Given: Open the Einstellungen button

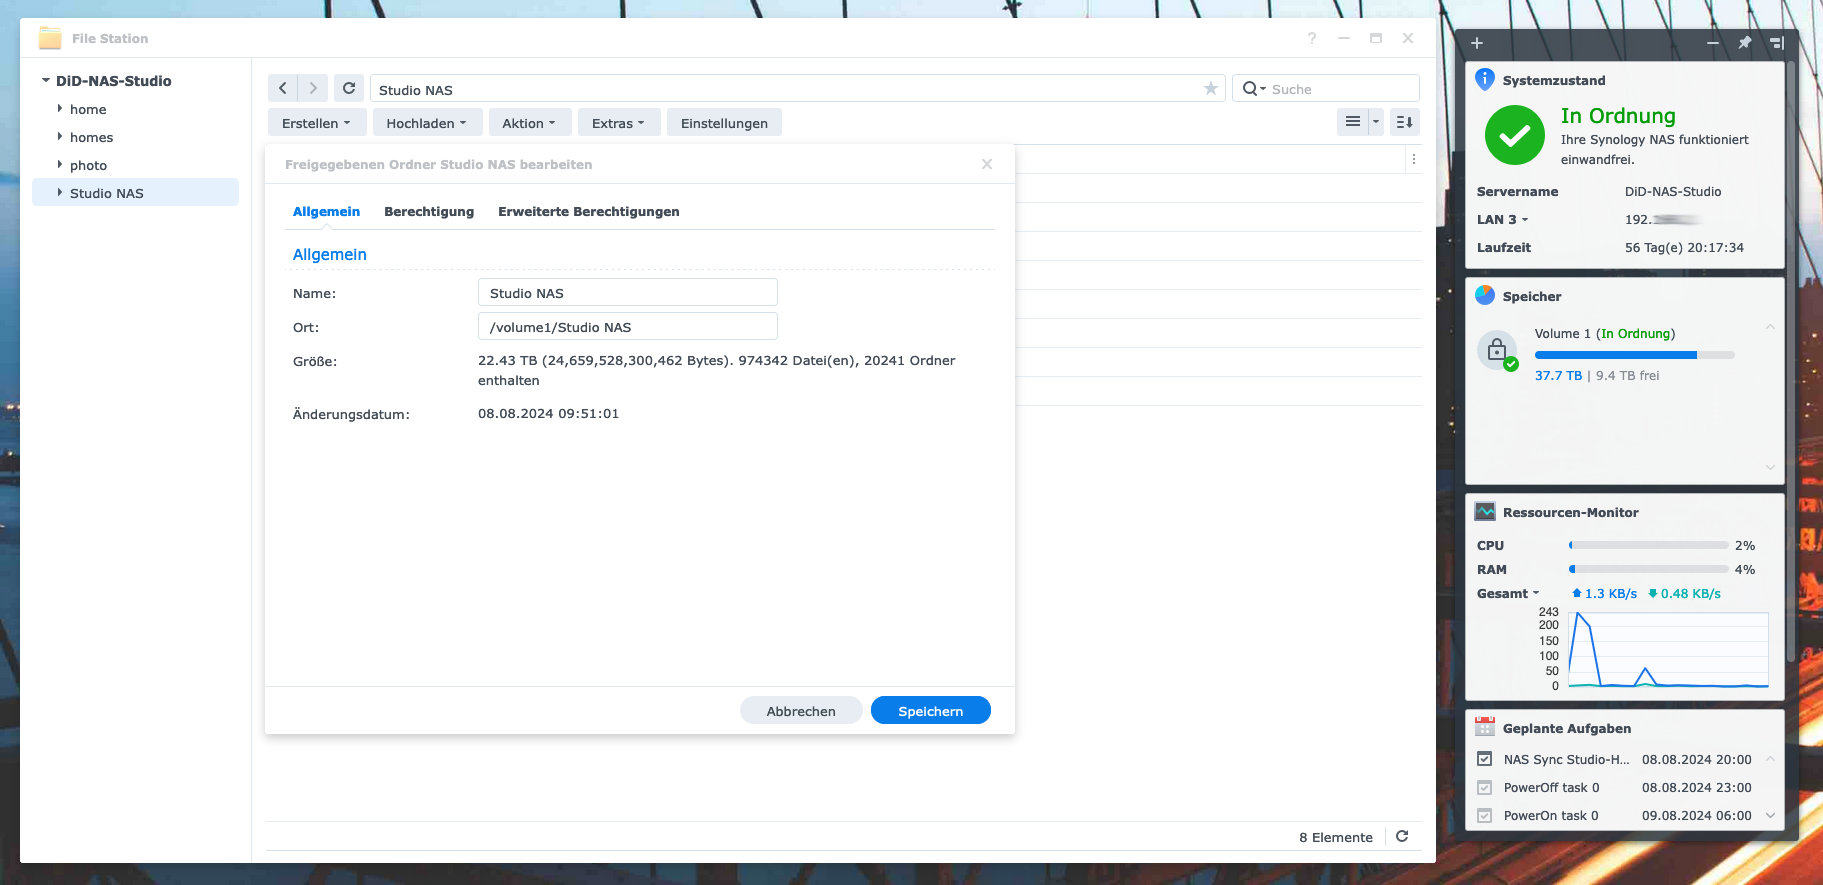Looking at the screenshot, I should 725,123.
